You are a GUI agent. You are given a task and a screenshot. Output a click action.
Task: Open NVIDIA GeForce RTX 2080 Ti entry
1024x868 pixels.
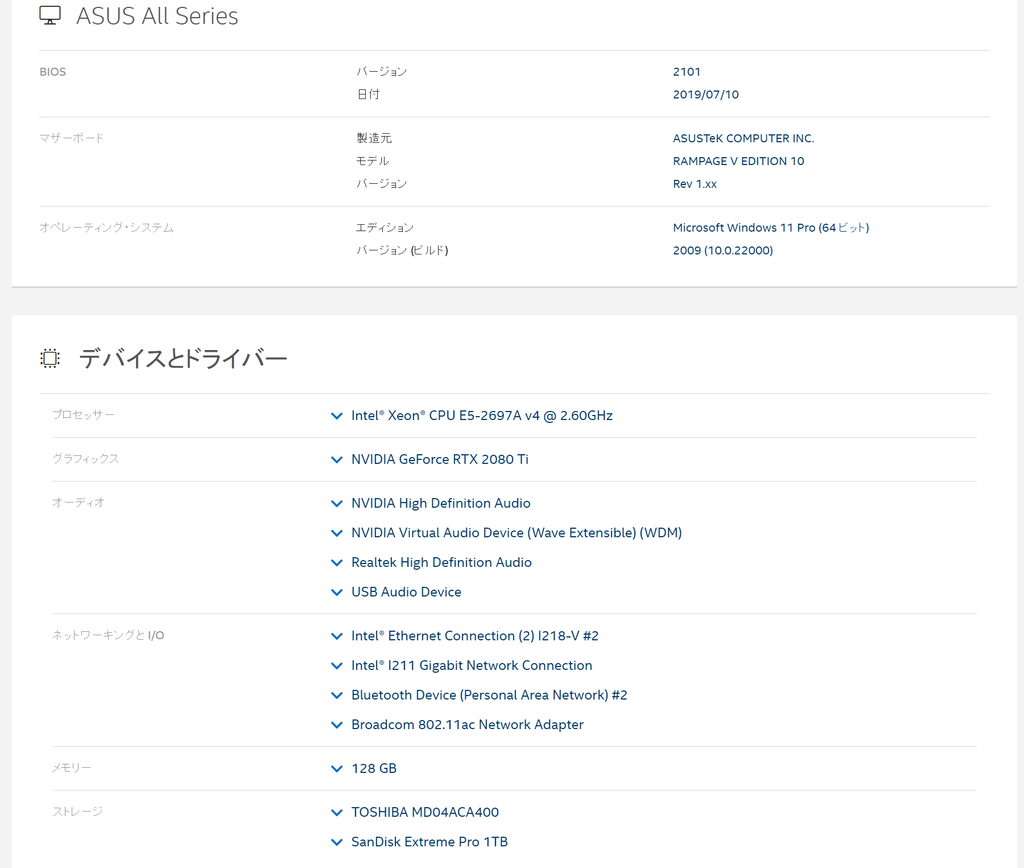pyautogui.click(x=440, y=459)
